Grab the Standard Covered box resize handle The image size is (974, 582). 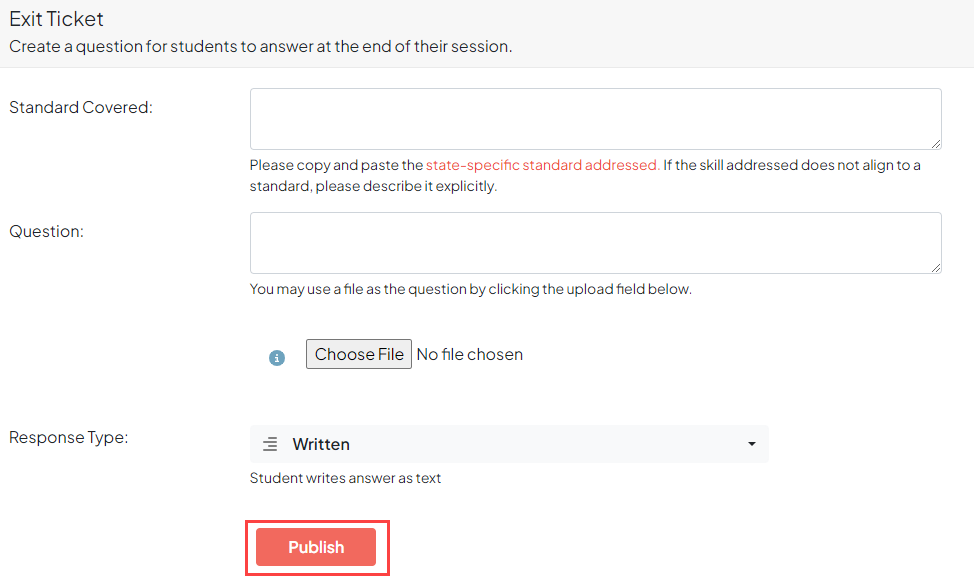click(x=936, y=144)
